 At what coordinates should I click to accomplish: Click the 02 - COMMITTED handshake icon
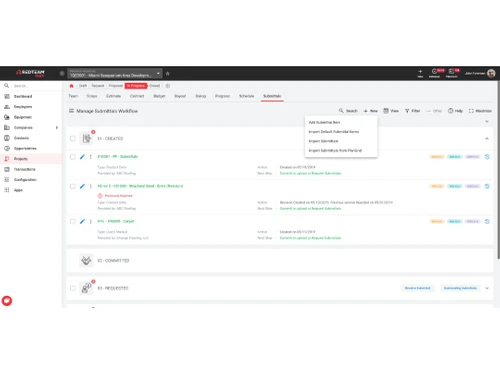[x=86, y=260]
